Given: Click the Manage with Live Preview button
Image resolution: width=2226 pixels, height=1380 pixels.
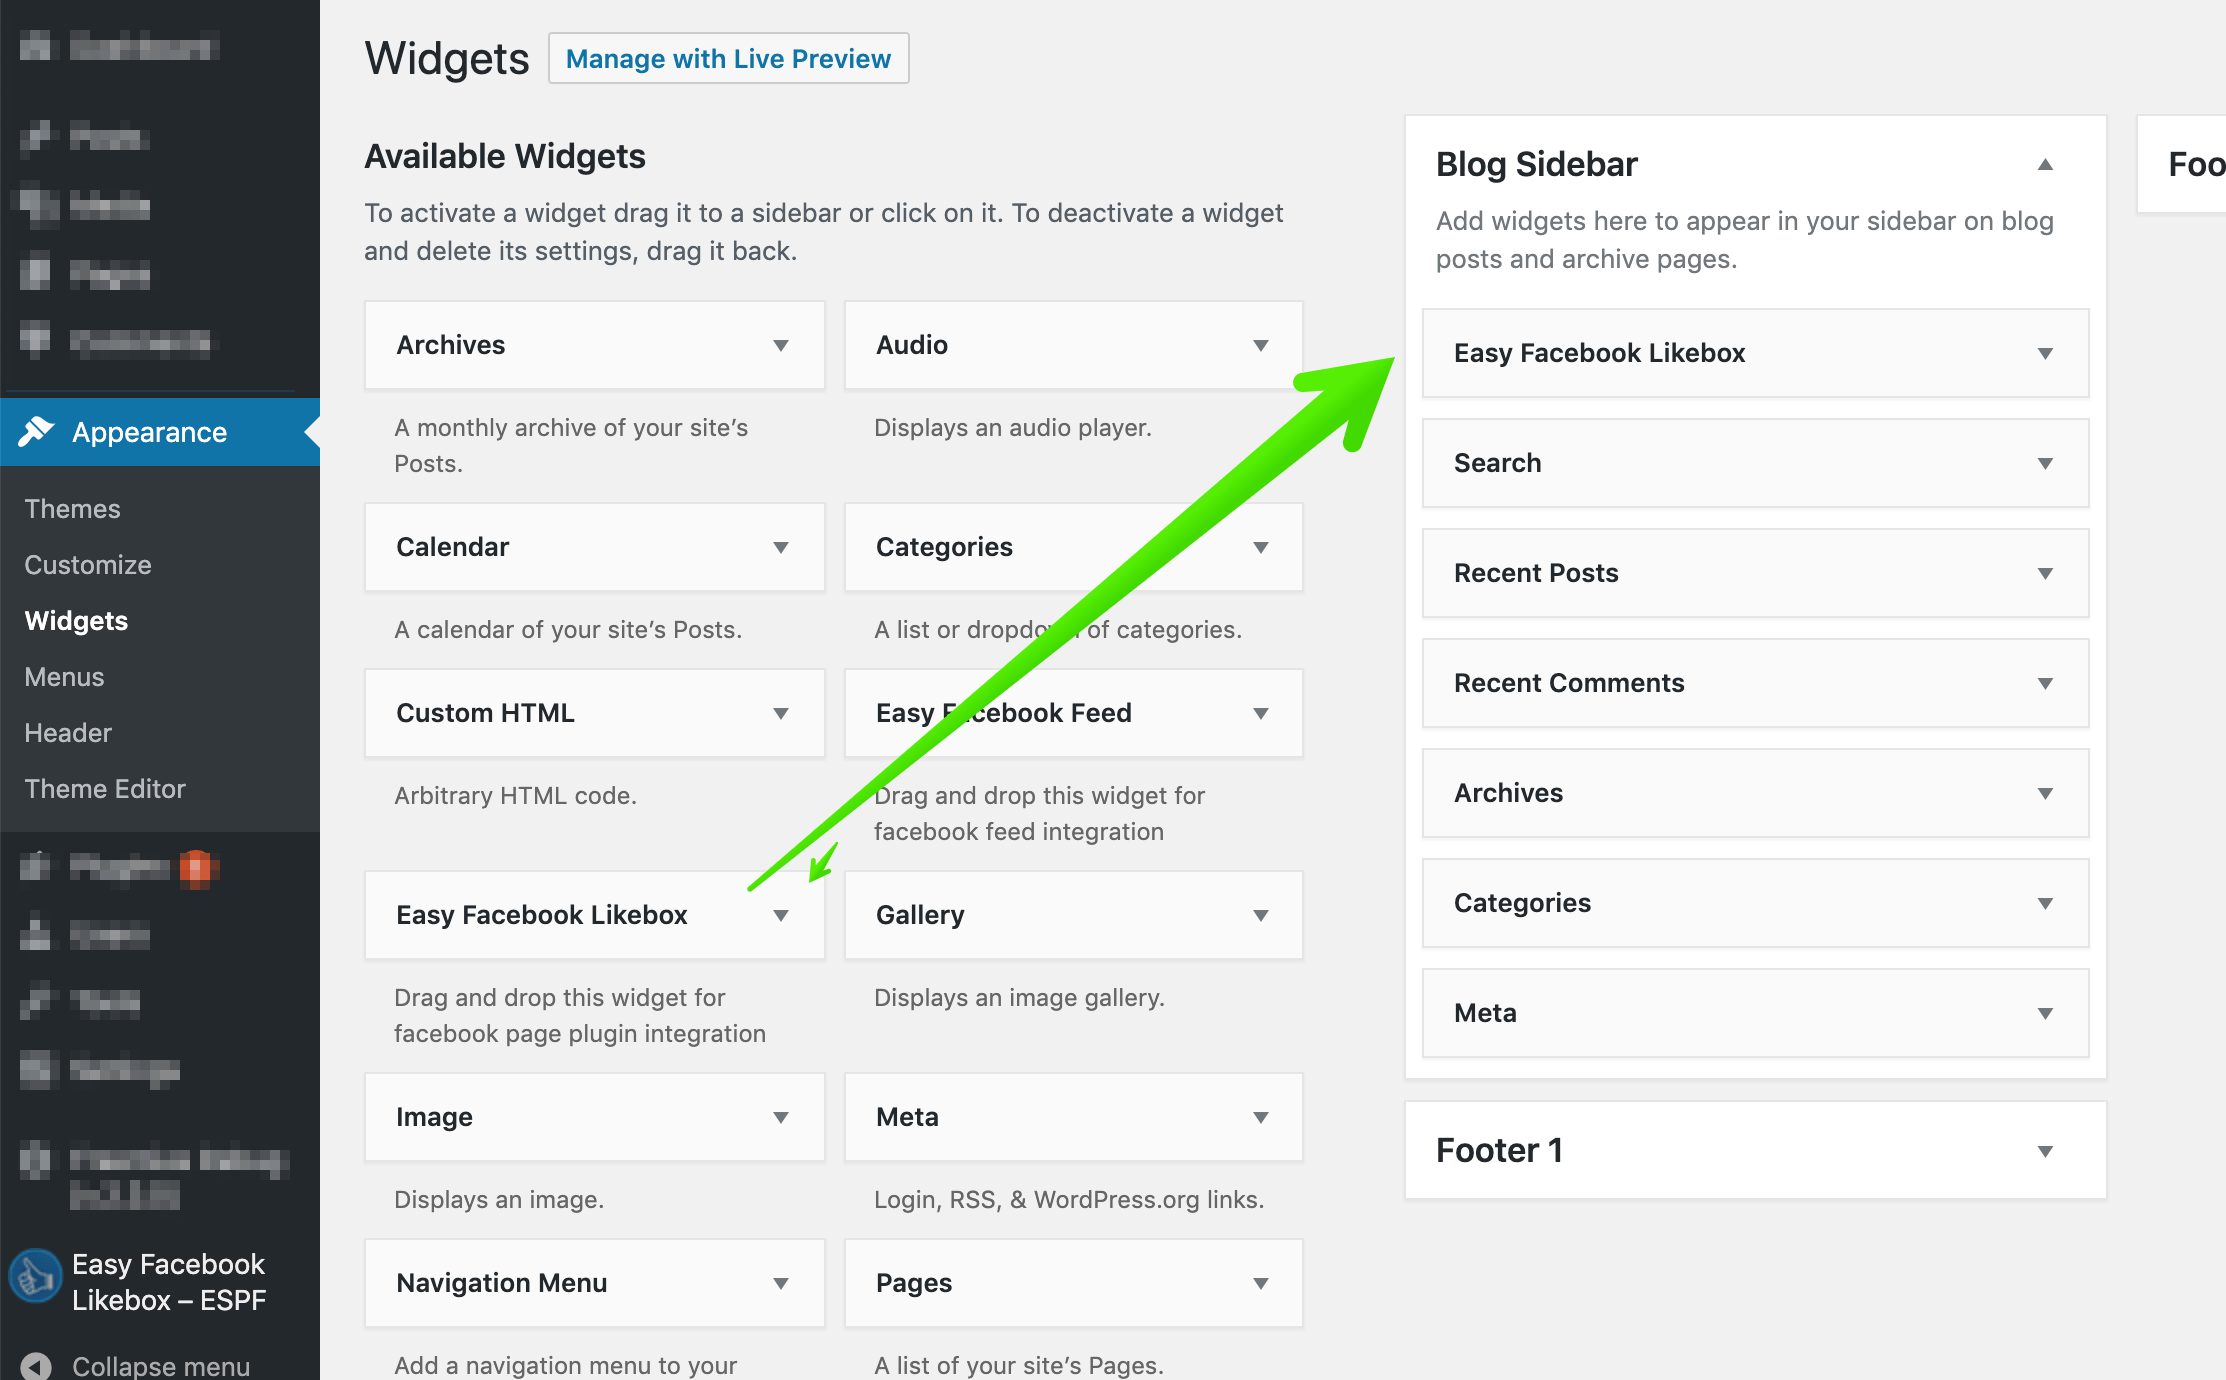Looking at the screenshot, I should tap(728, 58).
